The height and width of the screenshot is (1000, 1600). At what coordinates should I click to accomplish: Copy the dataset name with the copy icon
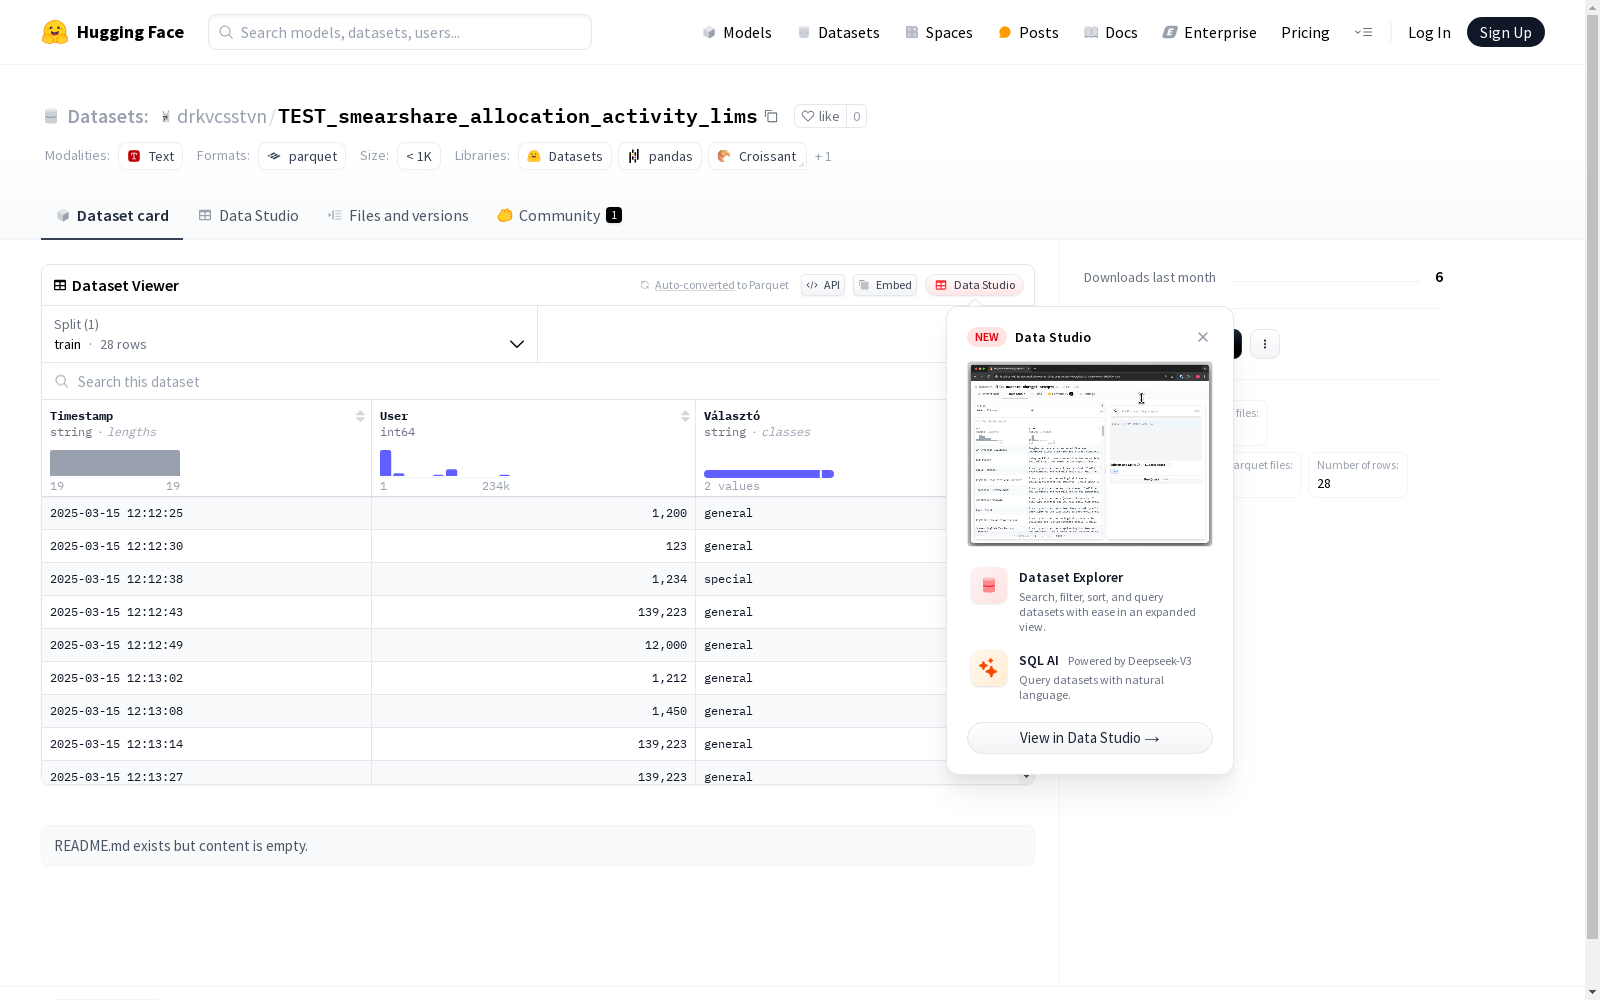(x=771, y=116)
